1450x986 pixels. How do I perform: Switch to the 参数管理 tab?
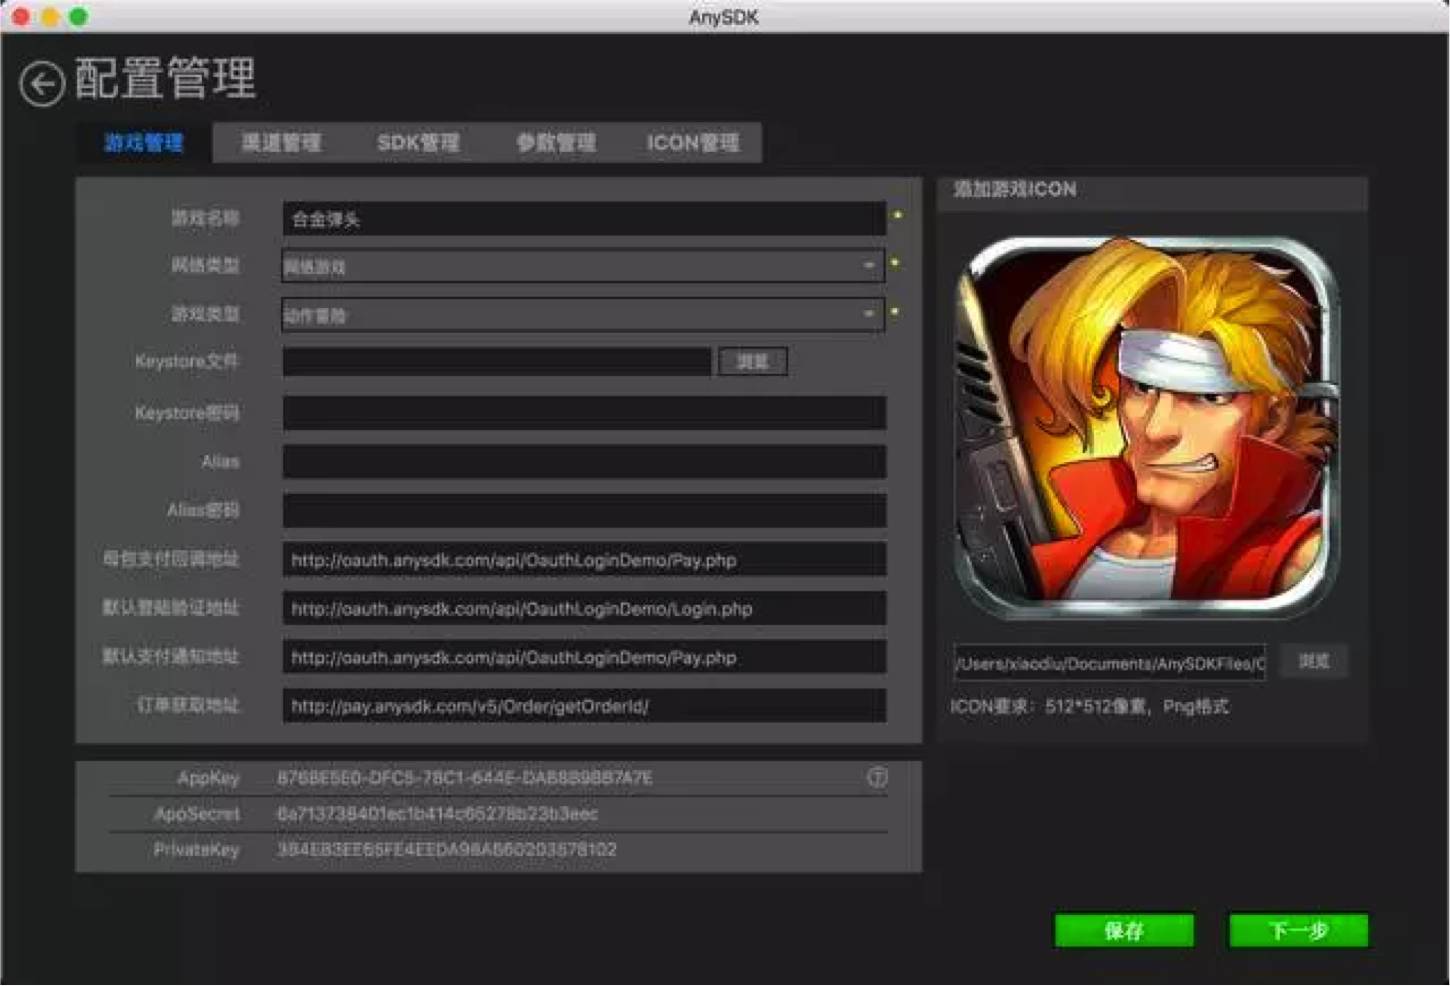coord(556,143)
